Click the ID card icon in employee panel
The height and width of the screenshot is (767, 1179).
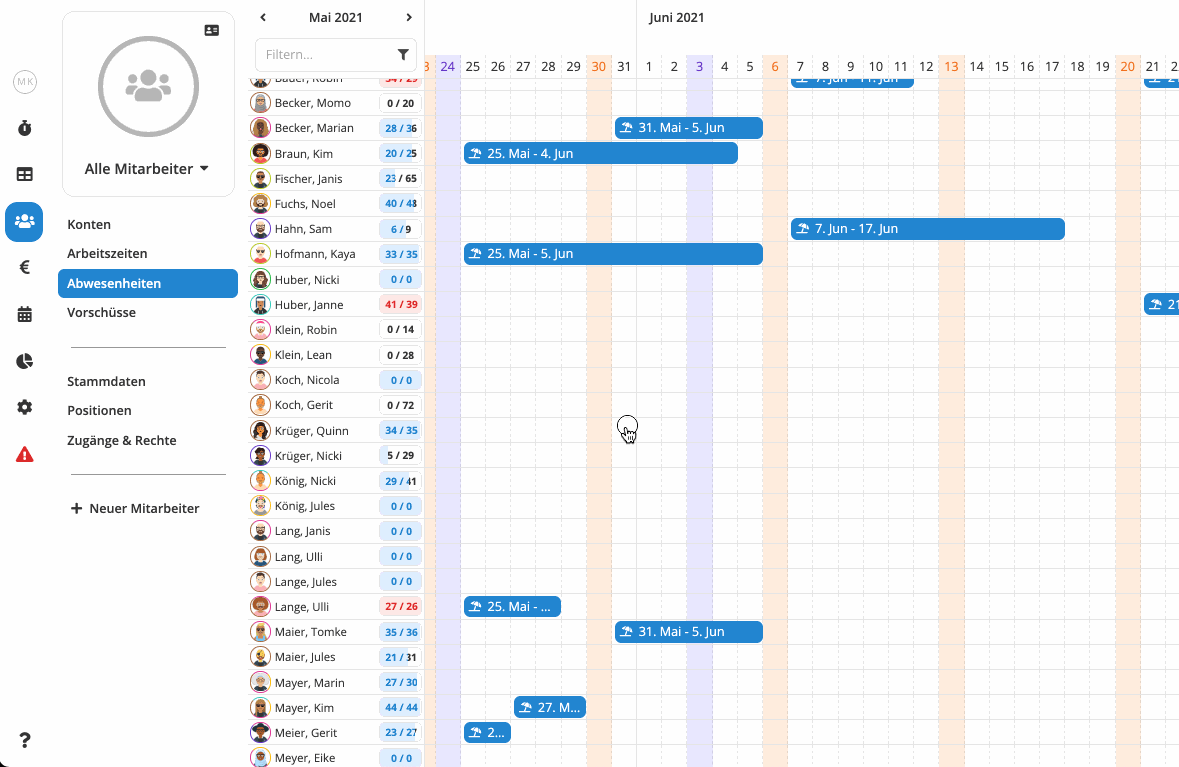[x=211, y=31]
